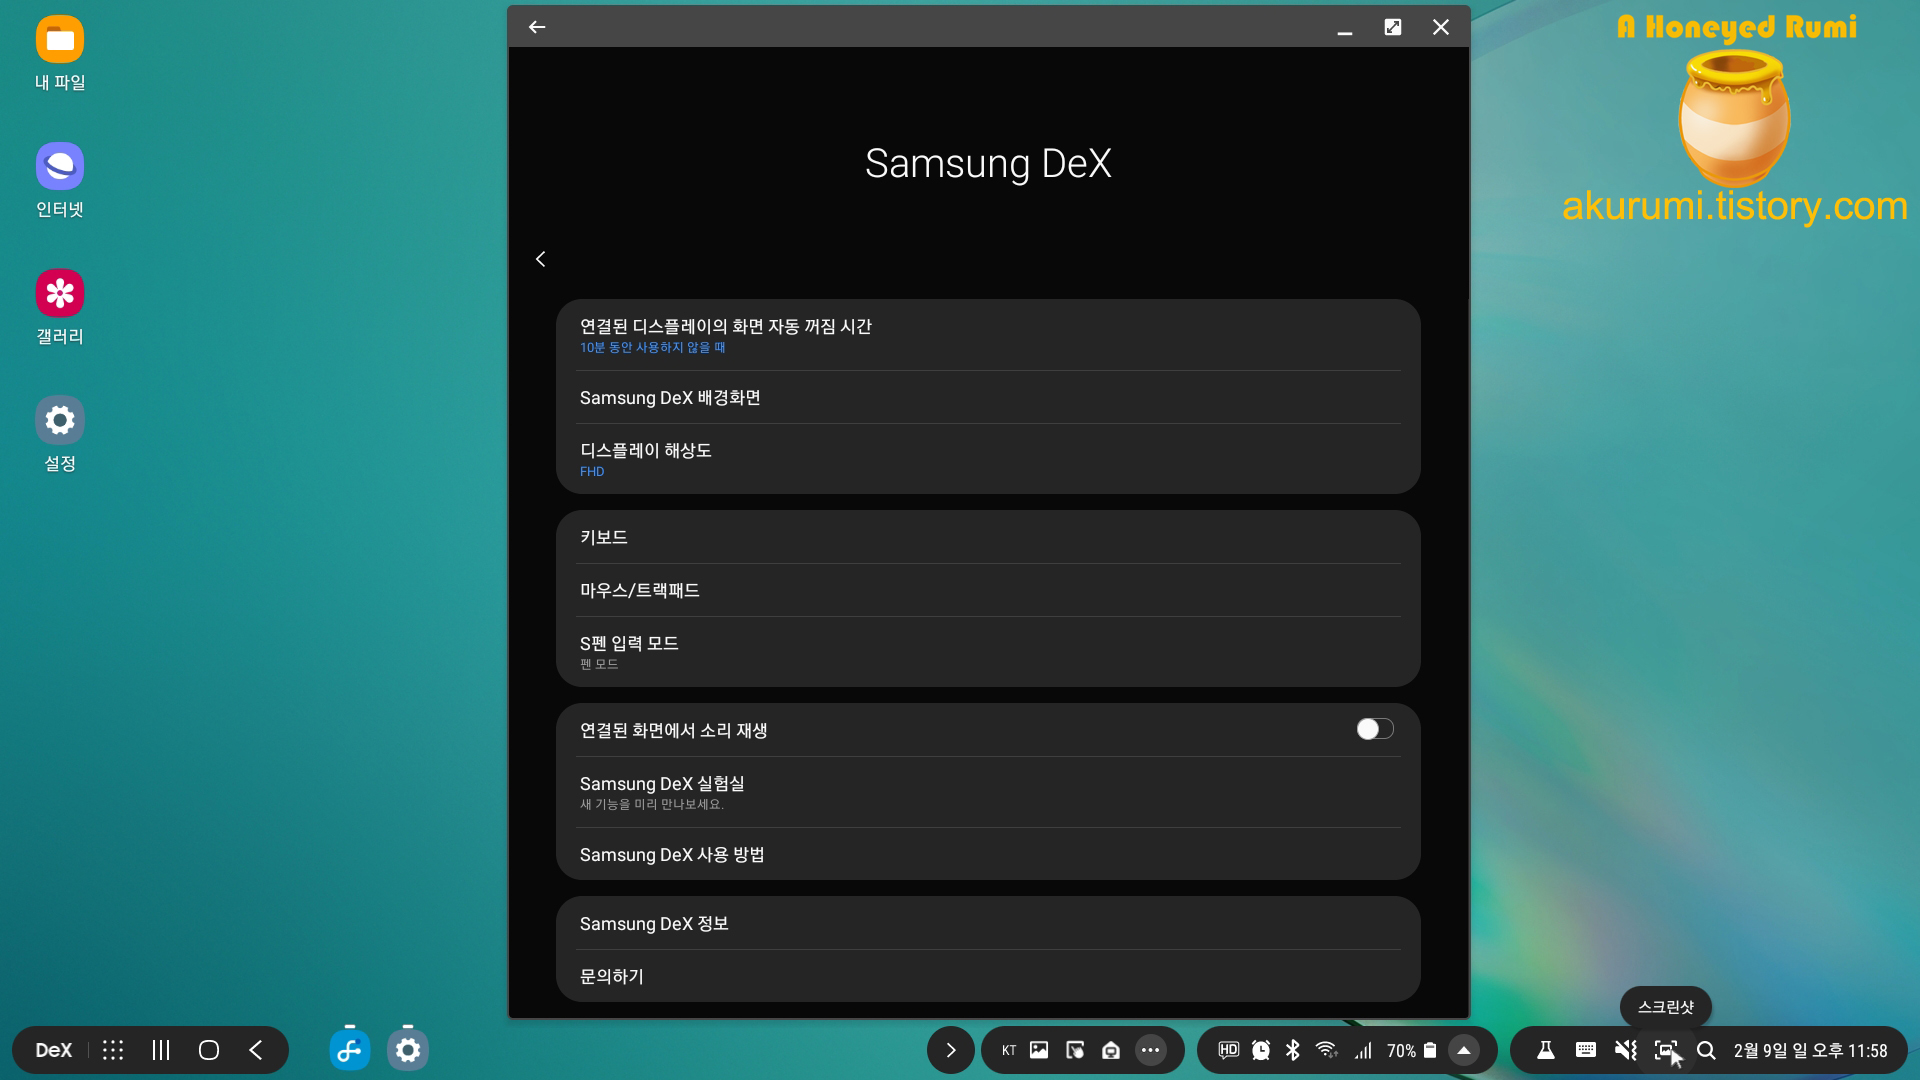1920x1080 pixels.
Task: Click the screenshot capture icon in taskbar
Action: [1665, 1050]
